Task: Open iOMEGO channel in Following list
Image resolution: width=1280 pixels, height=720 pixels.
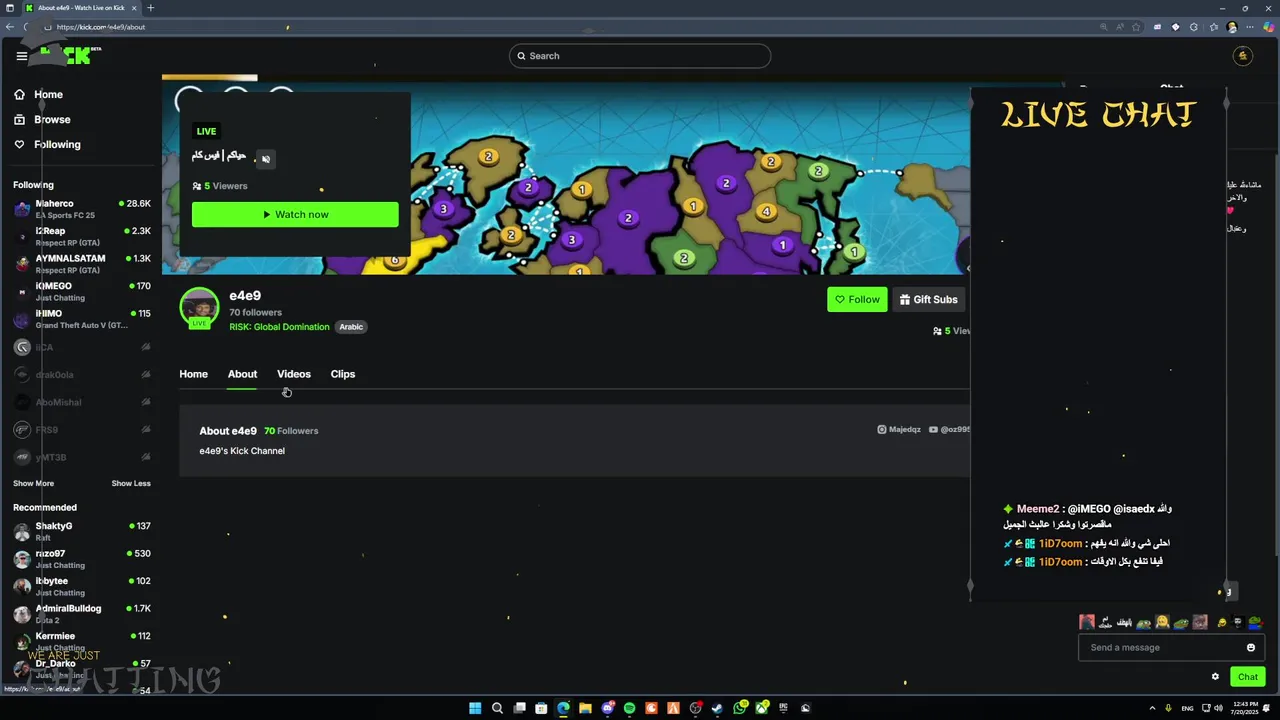Action: click(x=82, y=292)
